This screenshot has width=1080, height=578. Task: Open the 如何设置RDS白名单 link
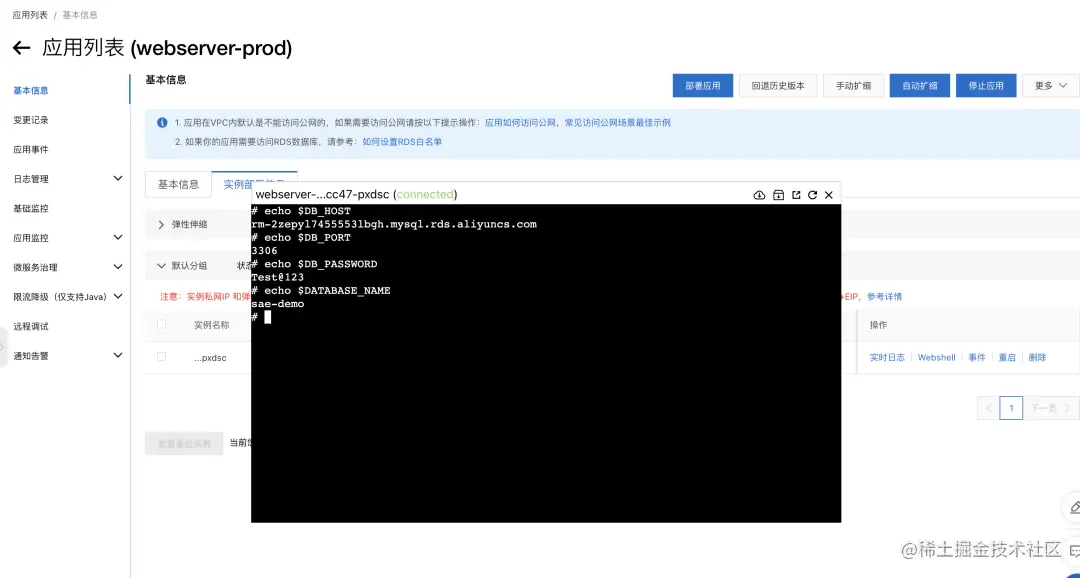point(402,142)
